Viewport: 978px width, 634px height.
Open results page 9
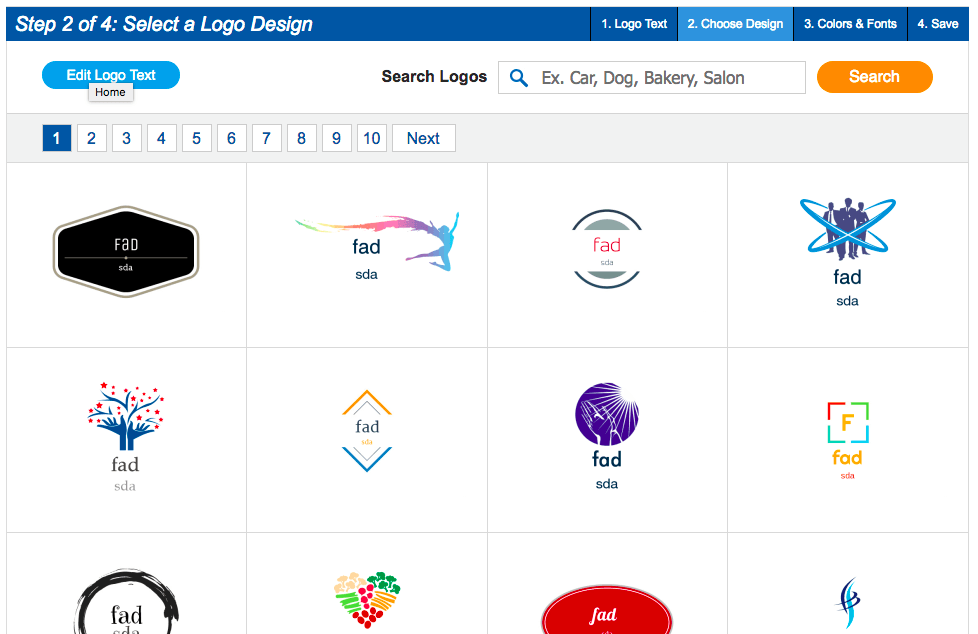336,138
